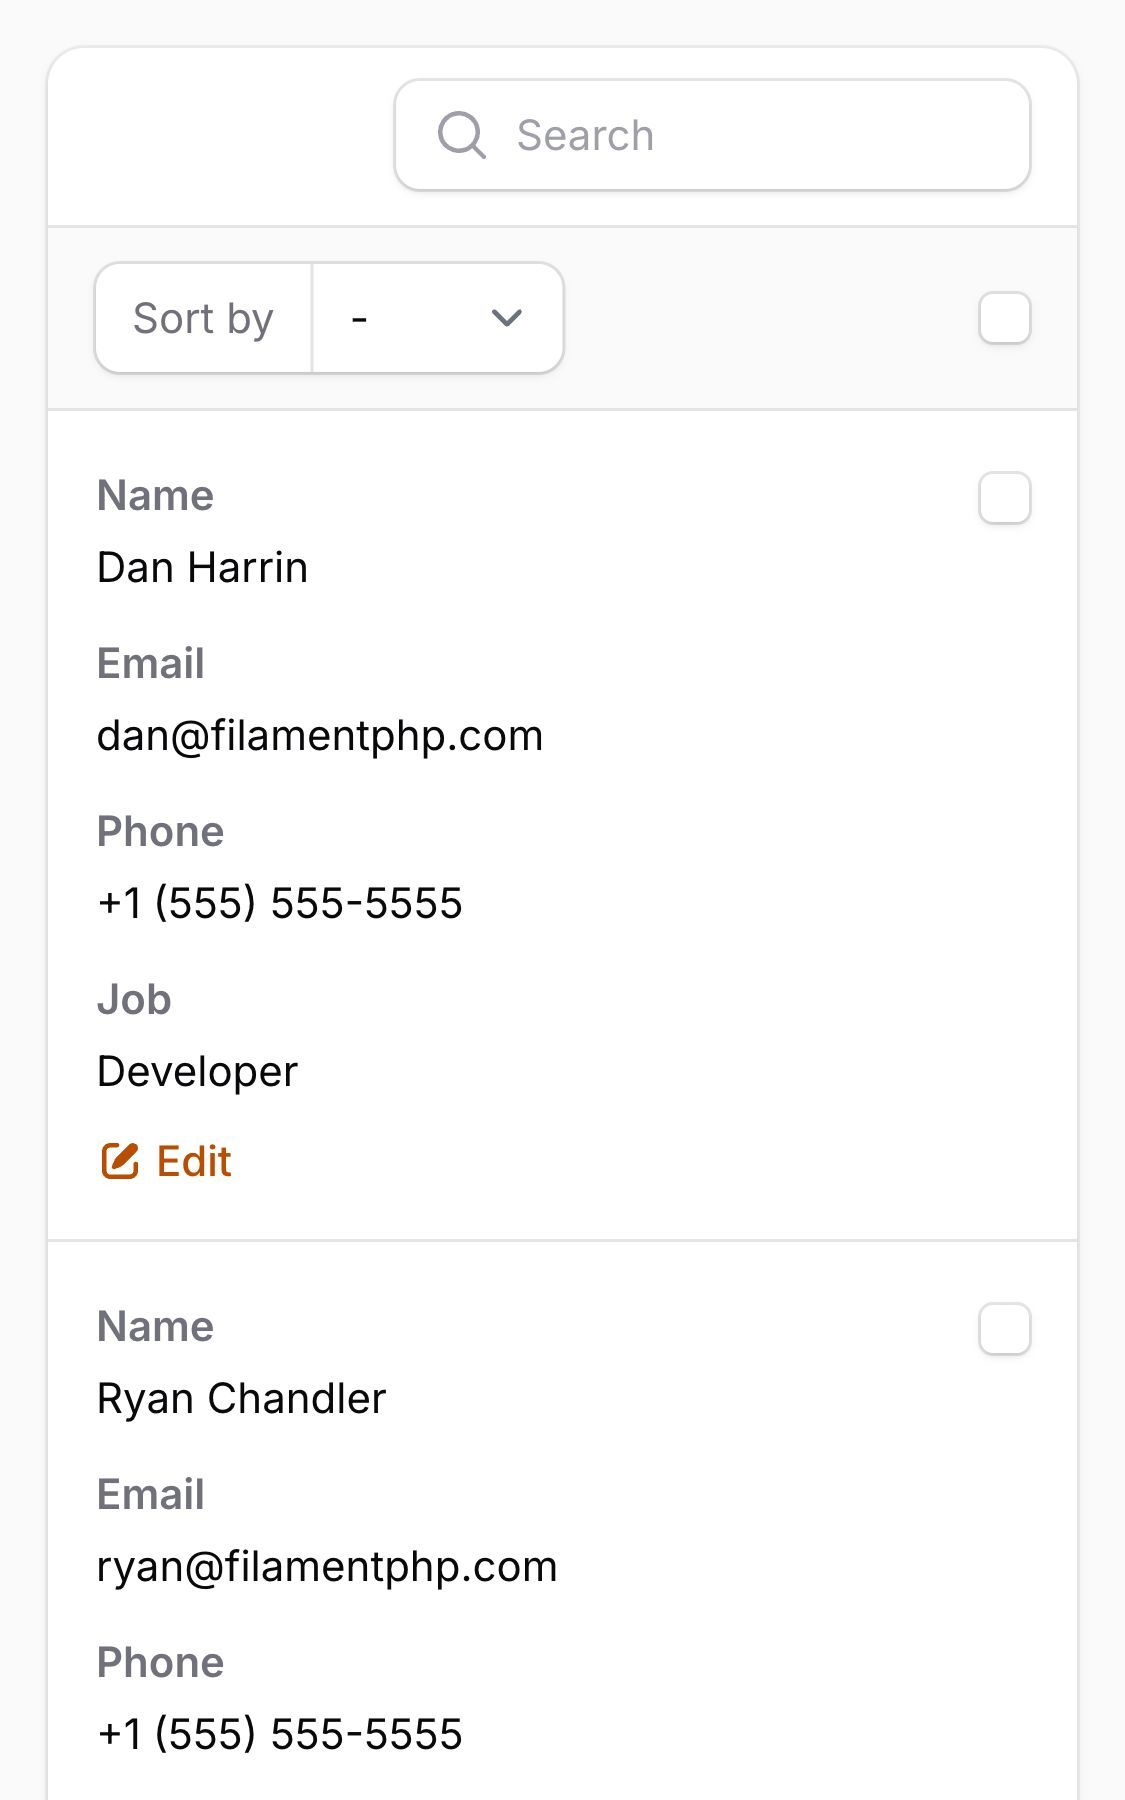Click the name Dan Harrin

(x=202, y=567)
